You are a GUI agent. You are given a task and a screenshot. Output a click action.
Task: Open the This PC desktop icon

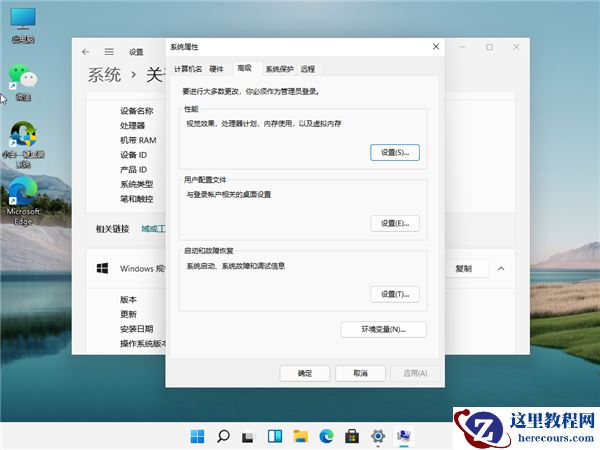tap(23, 25)
